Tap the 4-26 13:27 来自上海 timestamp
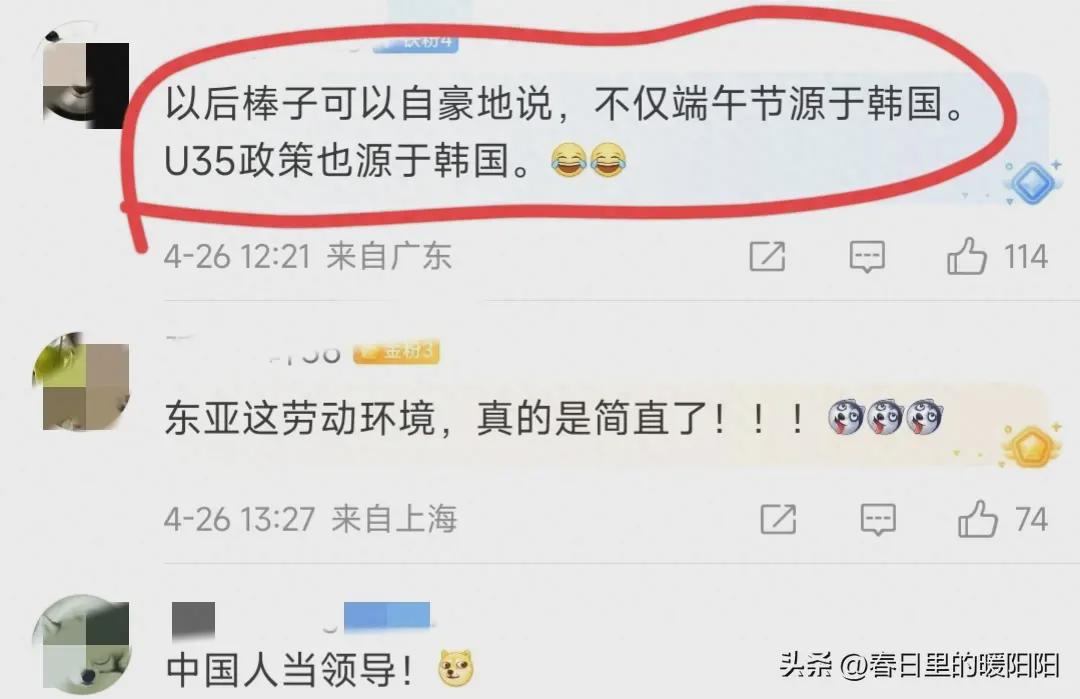Screen dimensions: 1080x699 (x=311, y=519)
